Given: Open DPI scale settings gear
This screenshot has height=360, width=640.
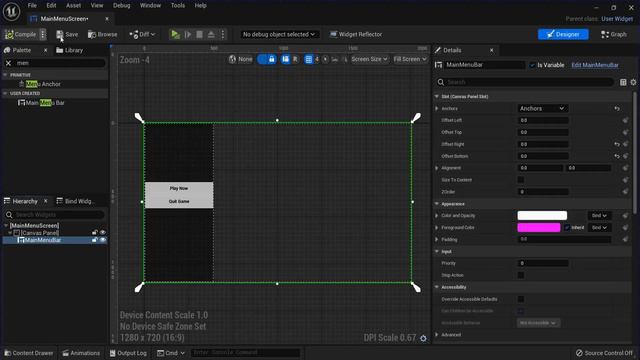Looking at the screenshot, I should pos(423,338).
